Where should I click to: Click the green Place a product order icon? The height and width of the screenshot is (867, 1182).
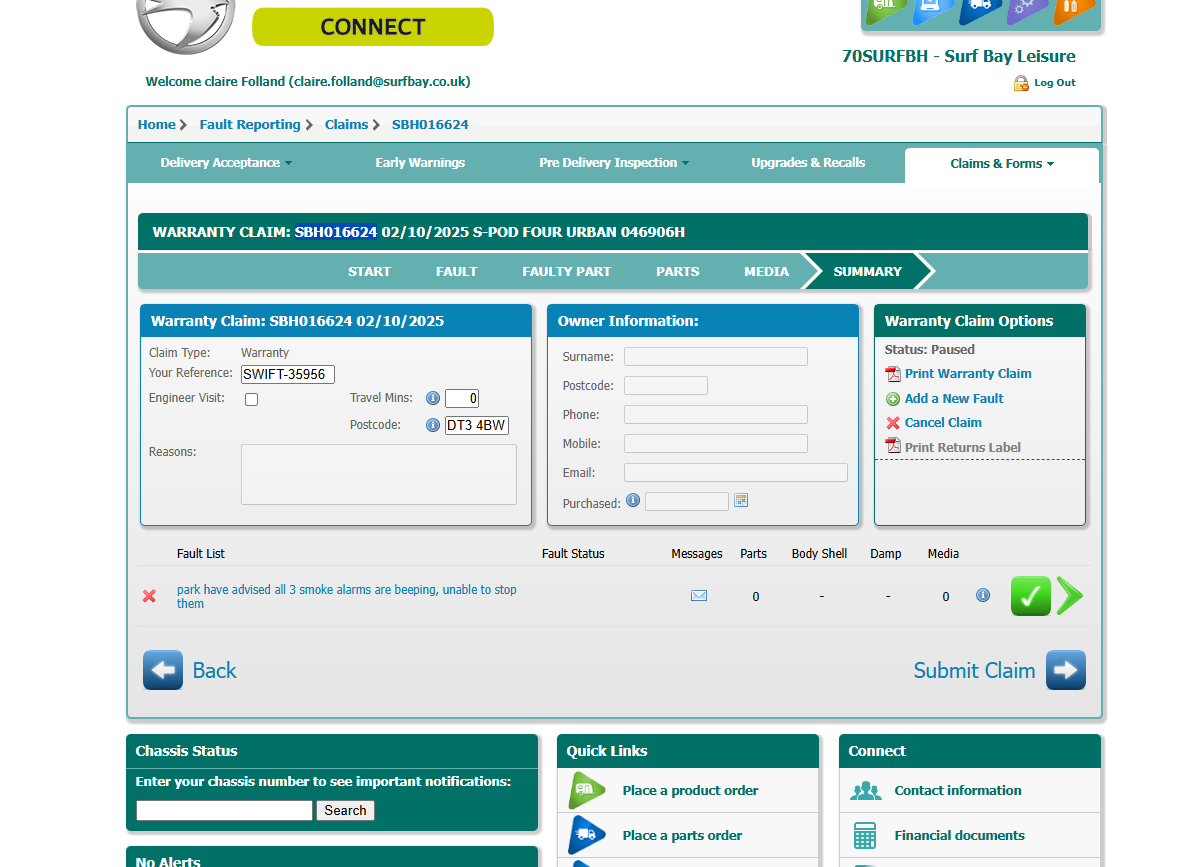587,791
